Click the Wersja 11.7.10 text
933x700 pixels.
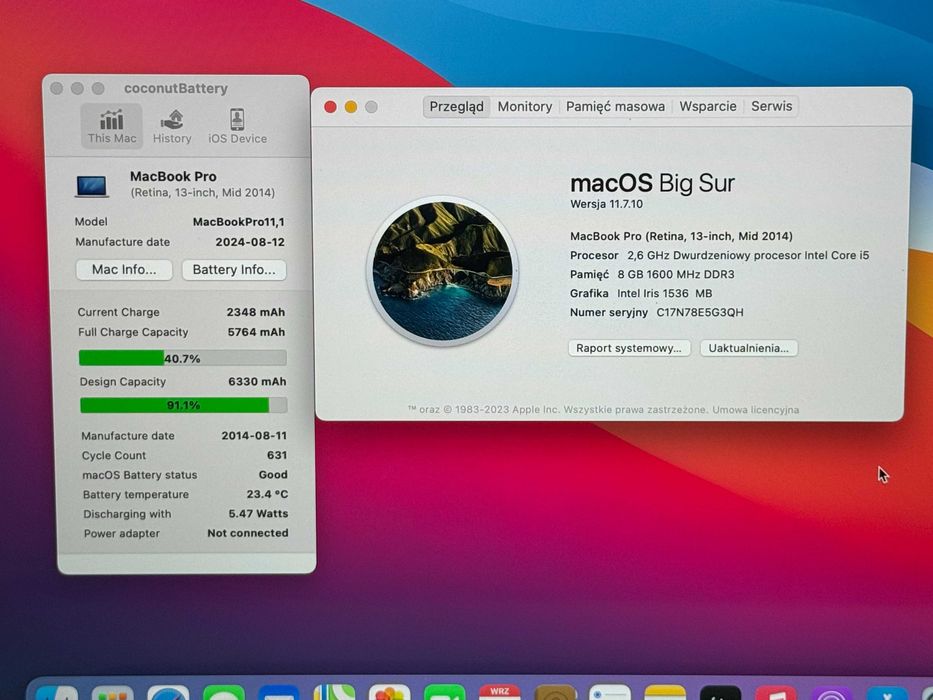(606, 204)
